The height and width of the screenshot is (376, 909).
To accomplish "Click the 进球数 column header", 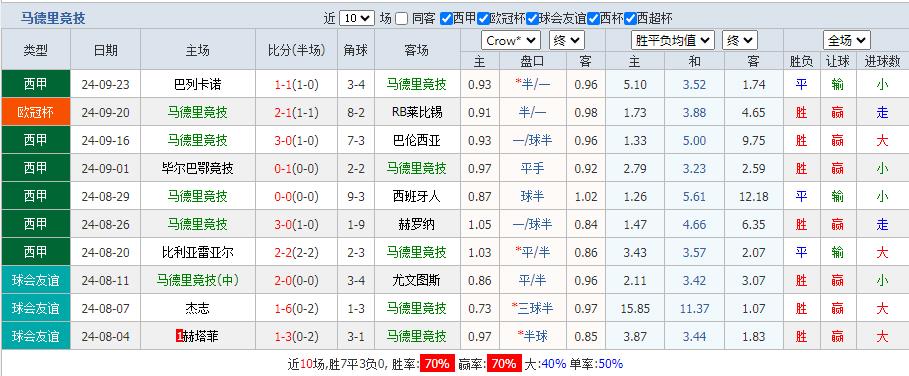I will 882,61.
